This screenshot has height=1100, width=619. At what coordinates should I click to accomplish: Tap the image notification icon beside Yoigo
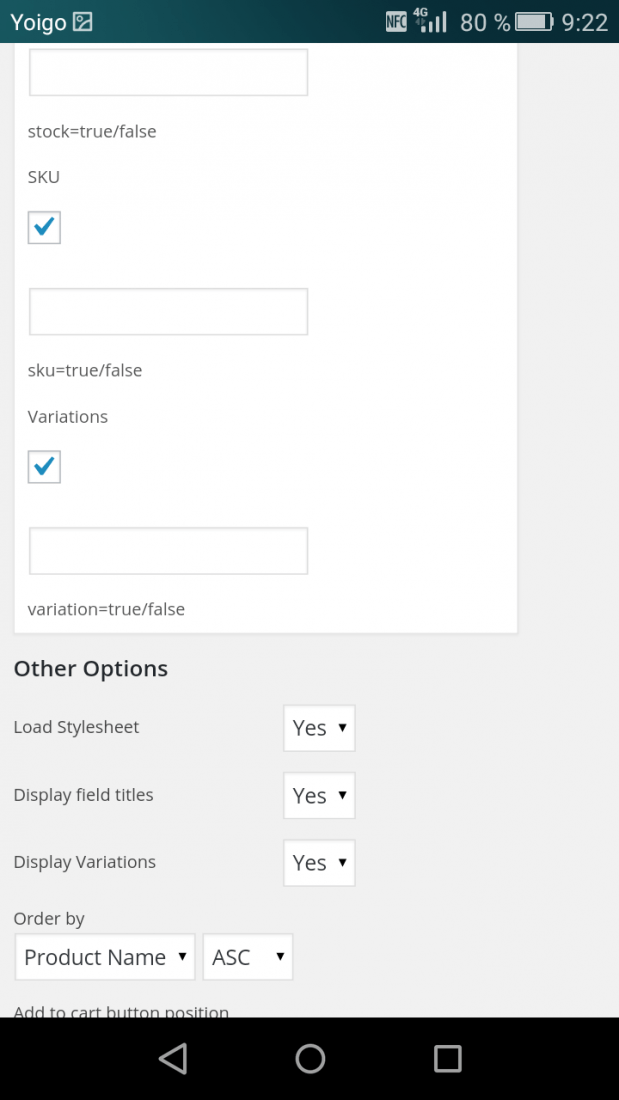tap(83, 22)
